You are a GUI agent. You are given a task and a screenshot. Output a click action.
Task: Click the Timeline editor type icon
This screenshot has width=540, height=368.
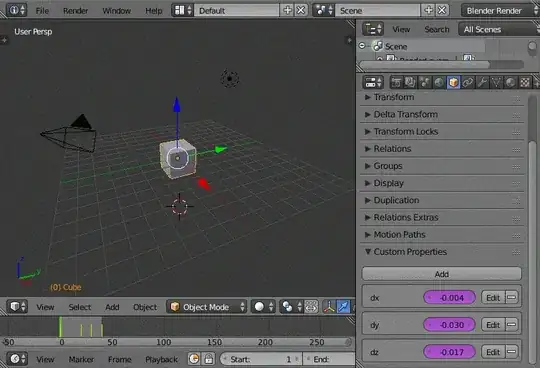pos(18,359)
